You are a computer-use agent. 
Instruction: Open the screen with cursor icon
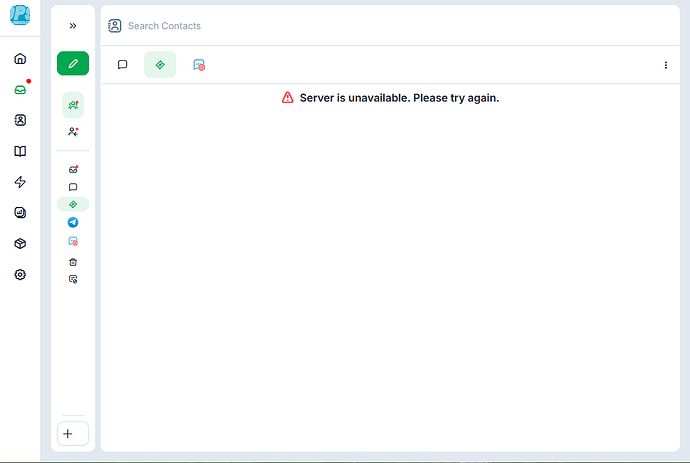(73, 279)
